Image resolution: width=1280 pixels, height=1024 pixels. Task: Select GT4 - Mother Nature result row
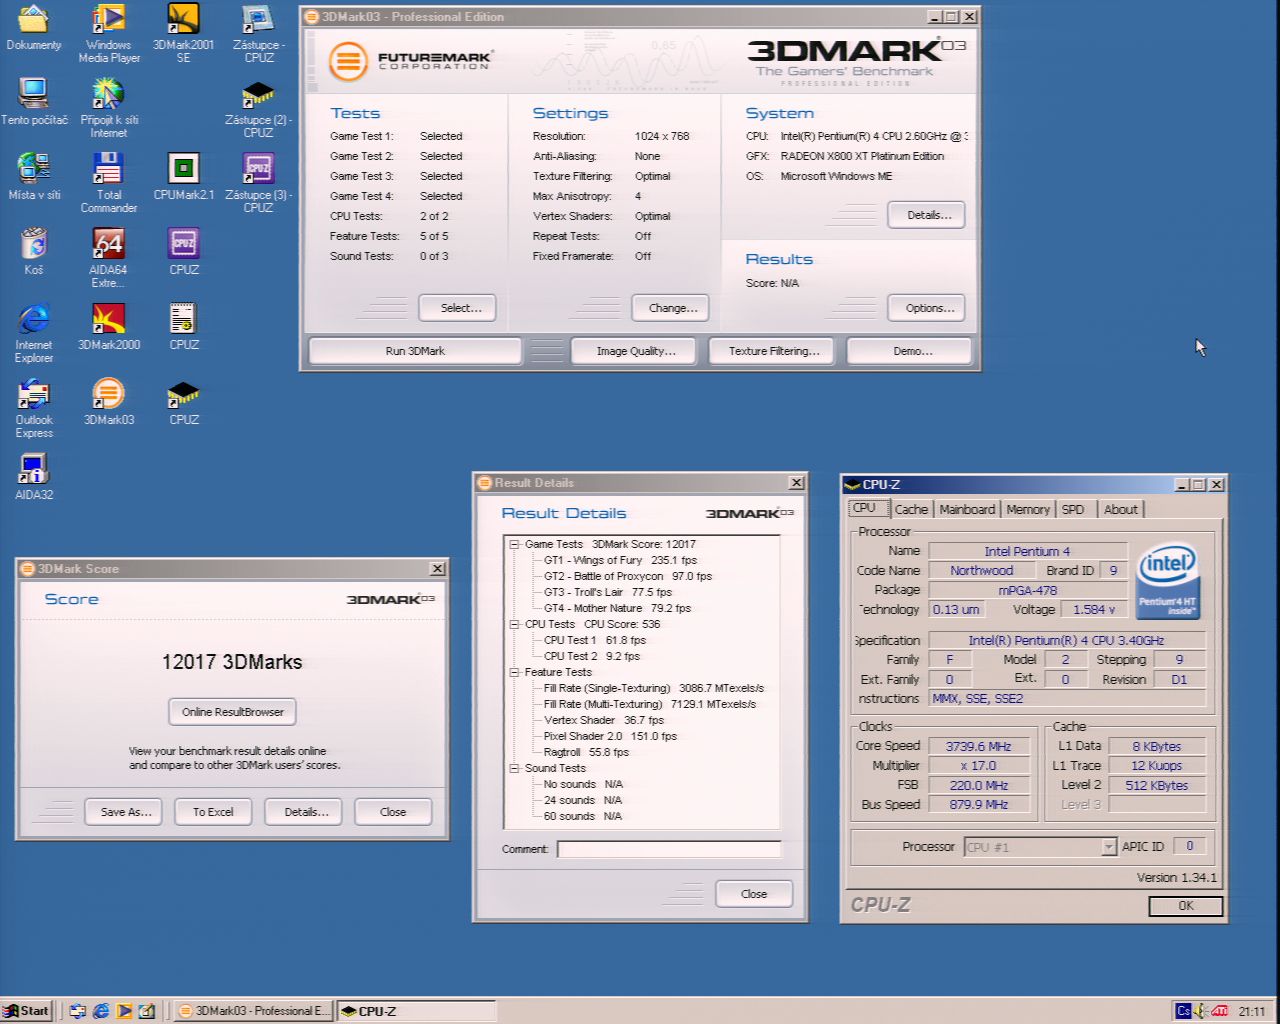617,608
